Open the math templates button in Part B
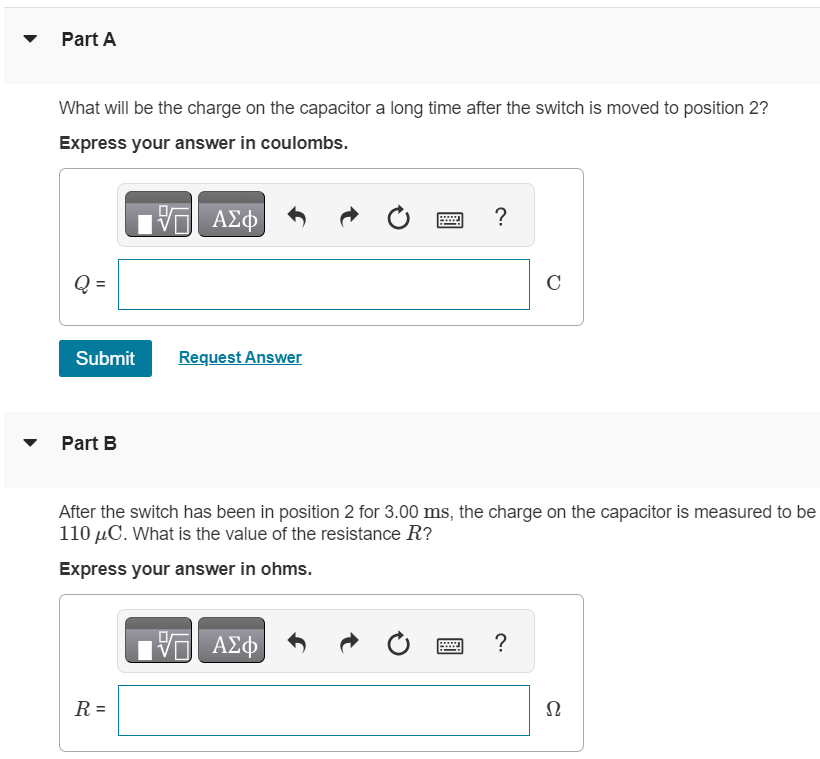820x759 pixels. [158, 640]
